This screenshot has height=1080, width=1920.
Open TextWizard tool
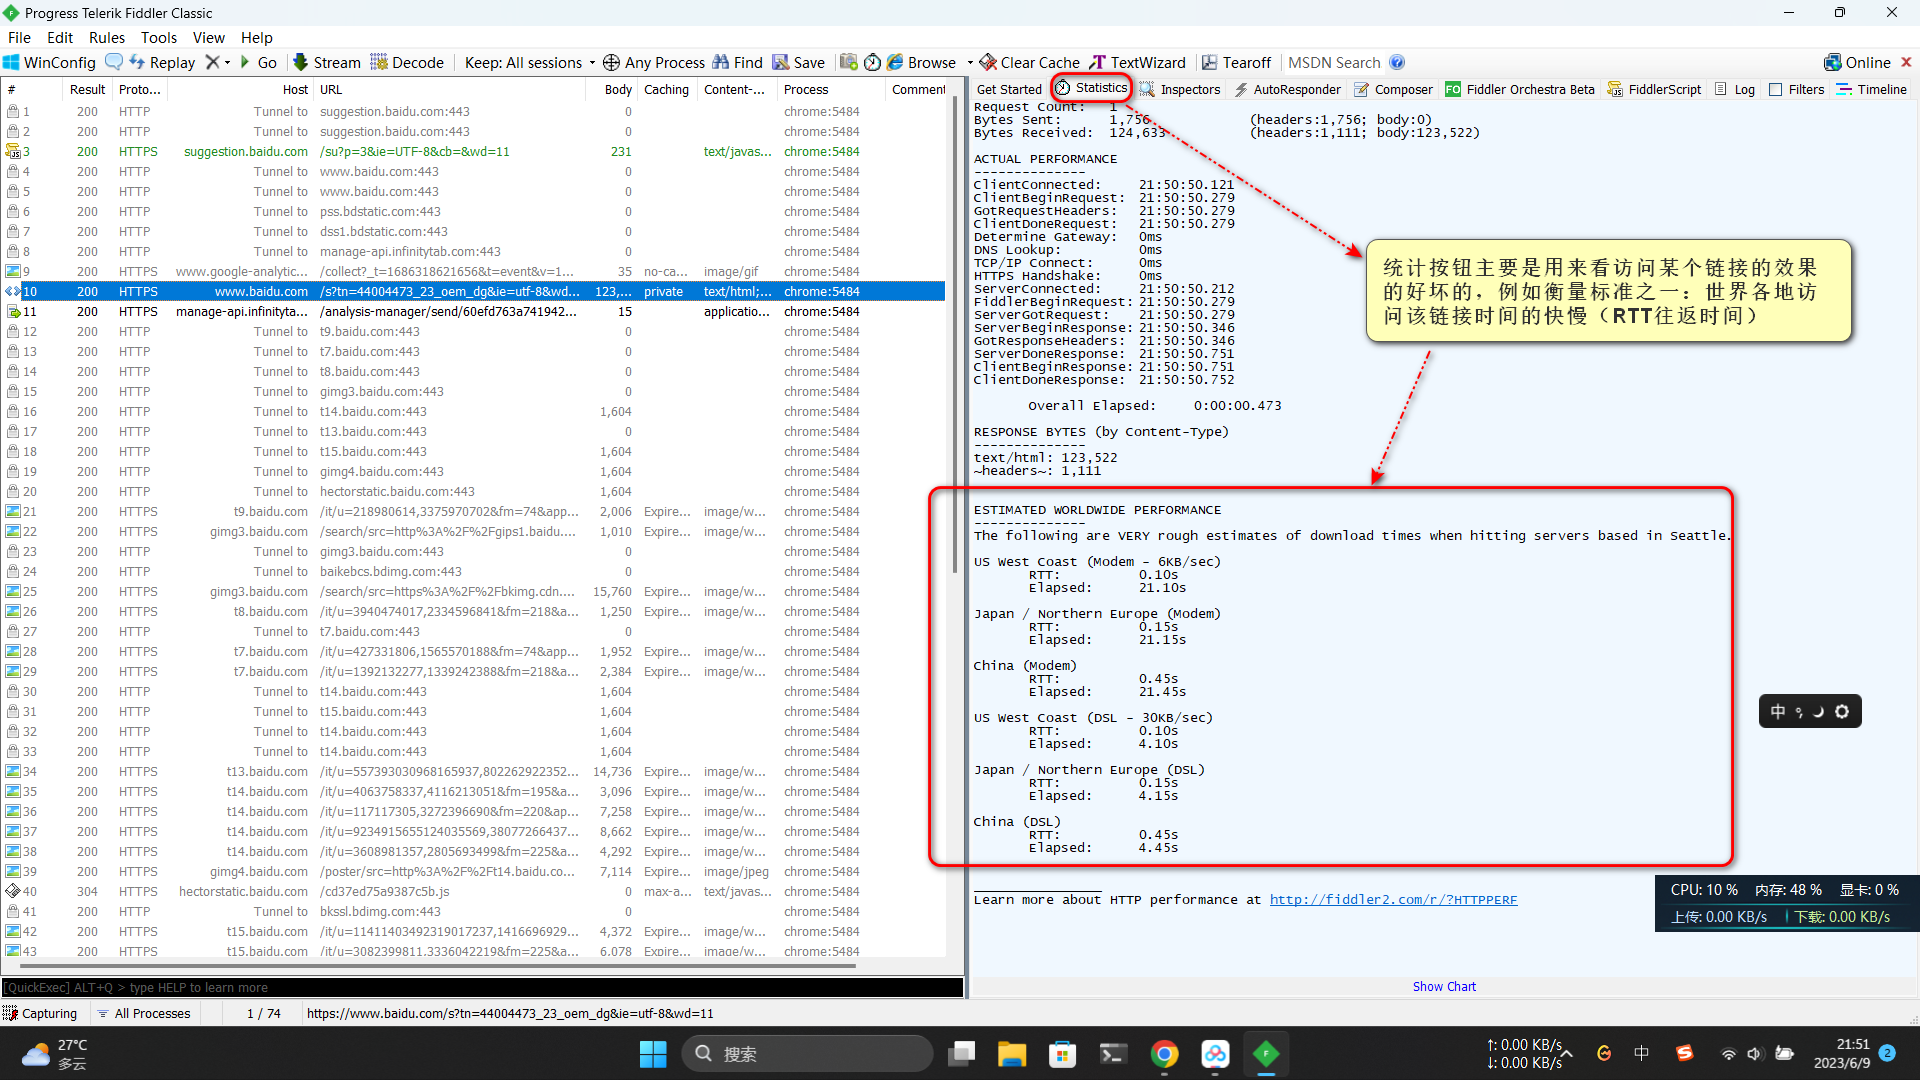tap(1138, 62)
